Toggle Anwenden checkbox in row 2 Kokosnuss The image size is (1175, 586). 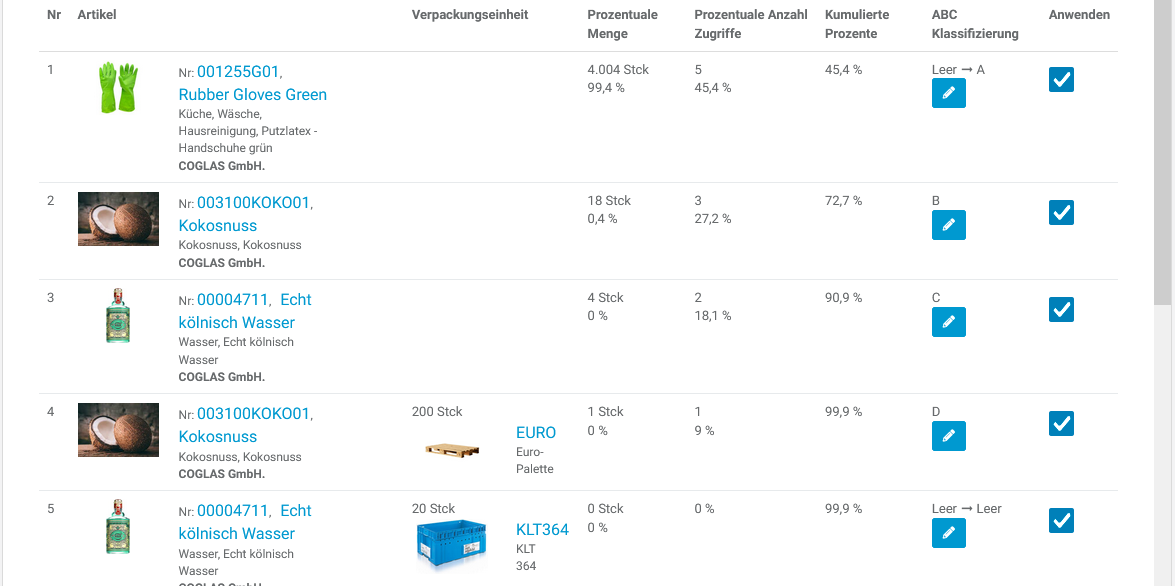tap(1061, 212)
